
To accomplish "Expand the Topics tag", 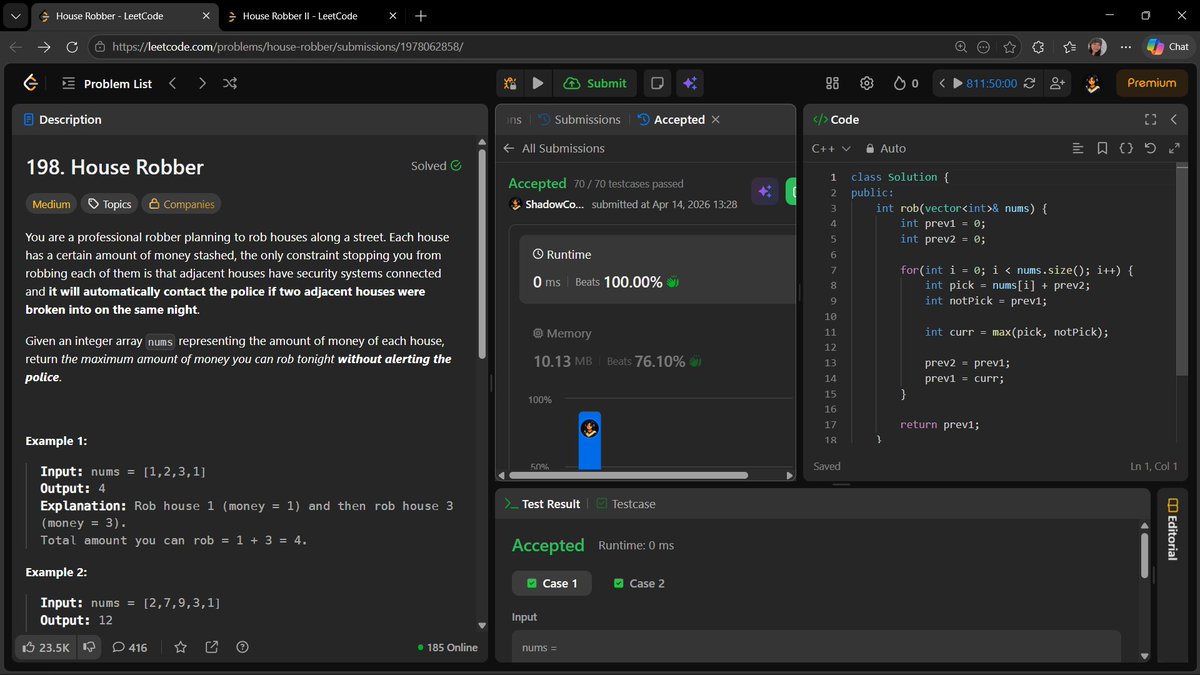I will (x=109, y=204).
